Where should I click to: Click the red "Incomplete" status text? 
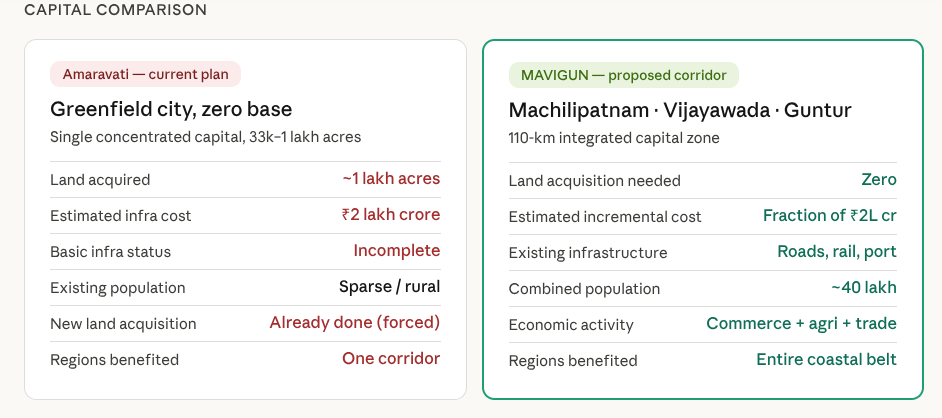[x=396, y=251]
